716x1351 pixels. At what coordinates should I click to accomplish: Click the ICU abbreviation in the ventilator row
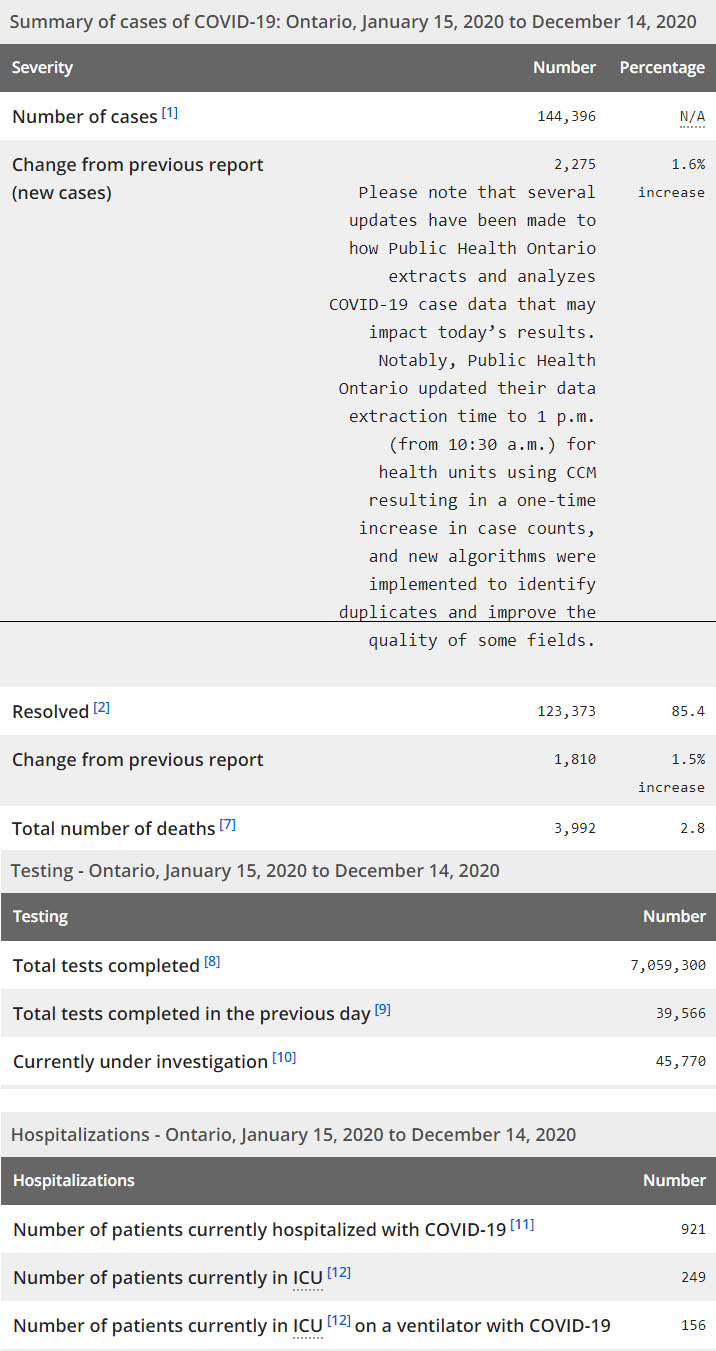pos(308,1327)
